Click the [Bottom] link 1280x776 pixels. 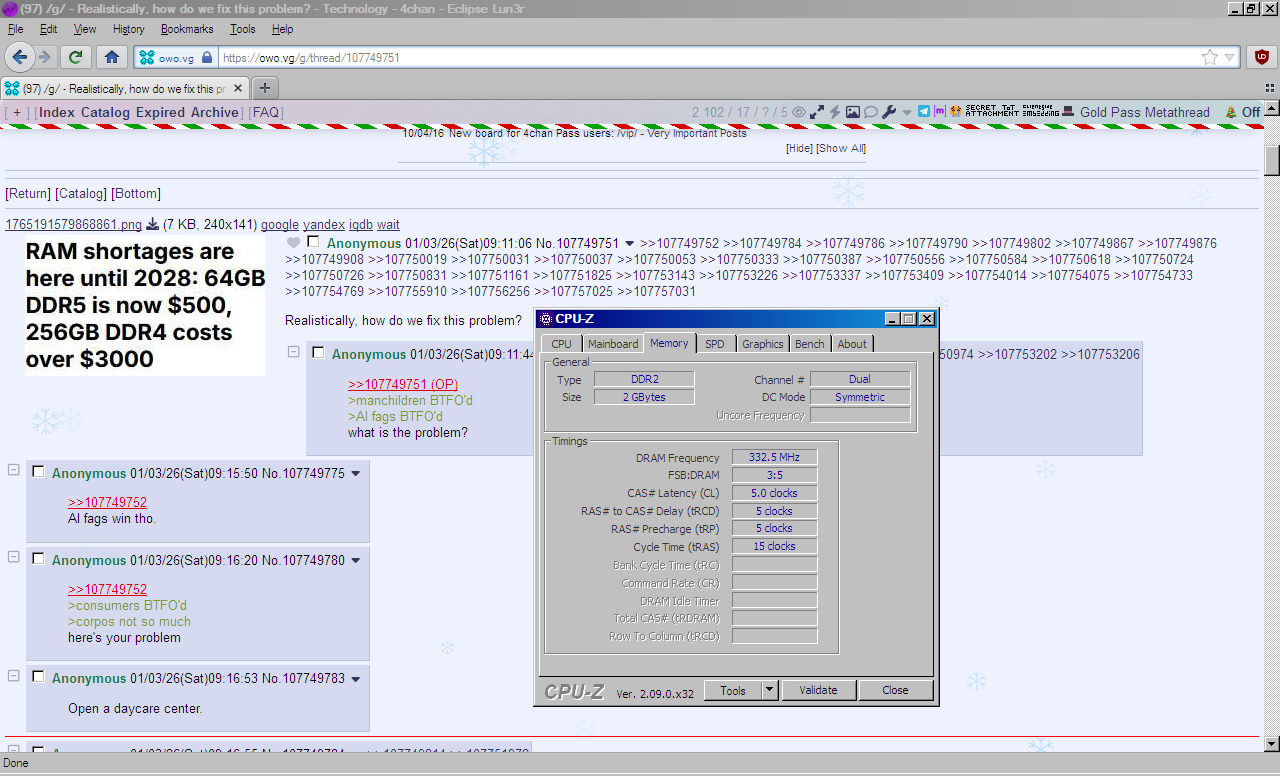click(136, 193)
